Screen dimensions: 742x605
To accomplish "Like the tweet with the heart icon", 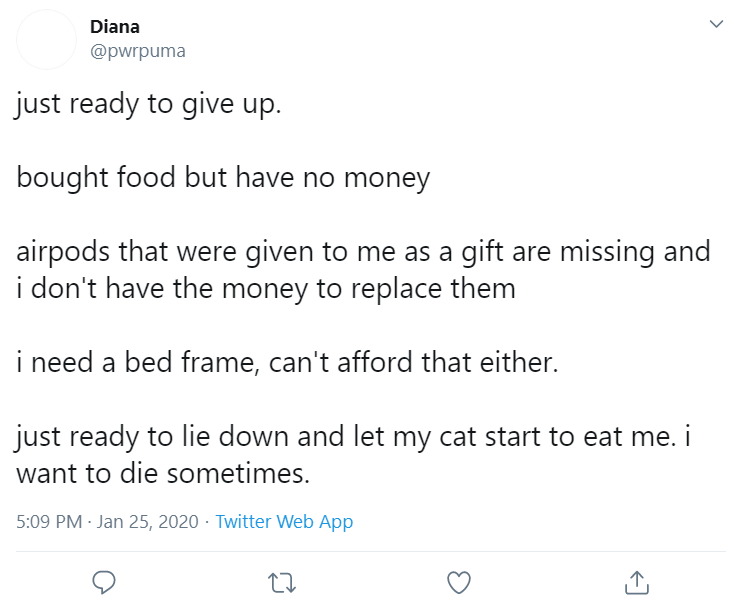I will click(459, 582).
